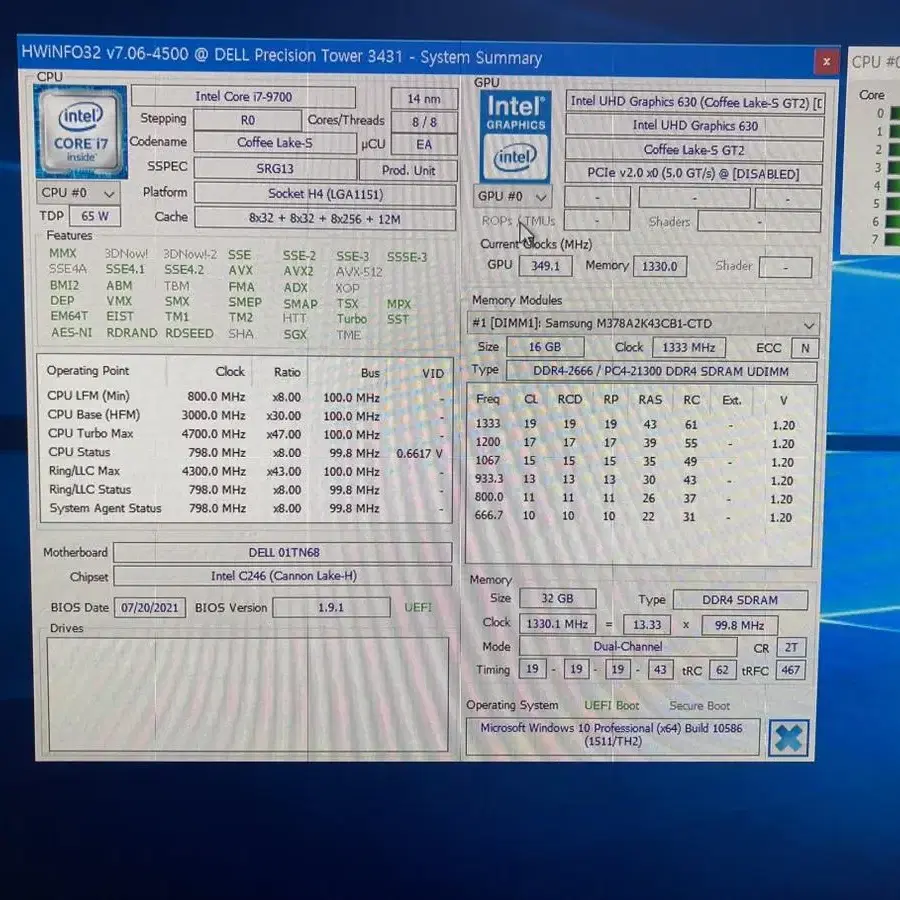Click the Clock column header in operating points

(x=230, y=371)
